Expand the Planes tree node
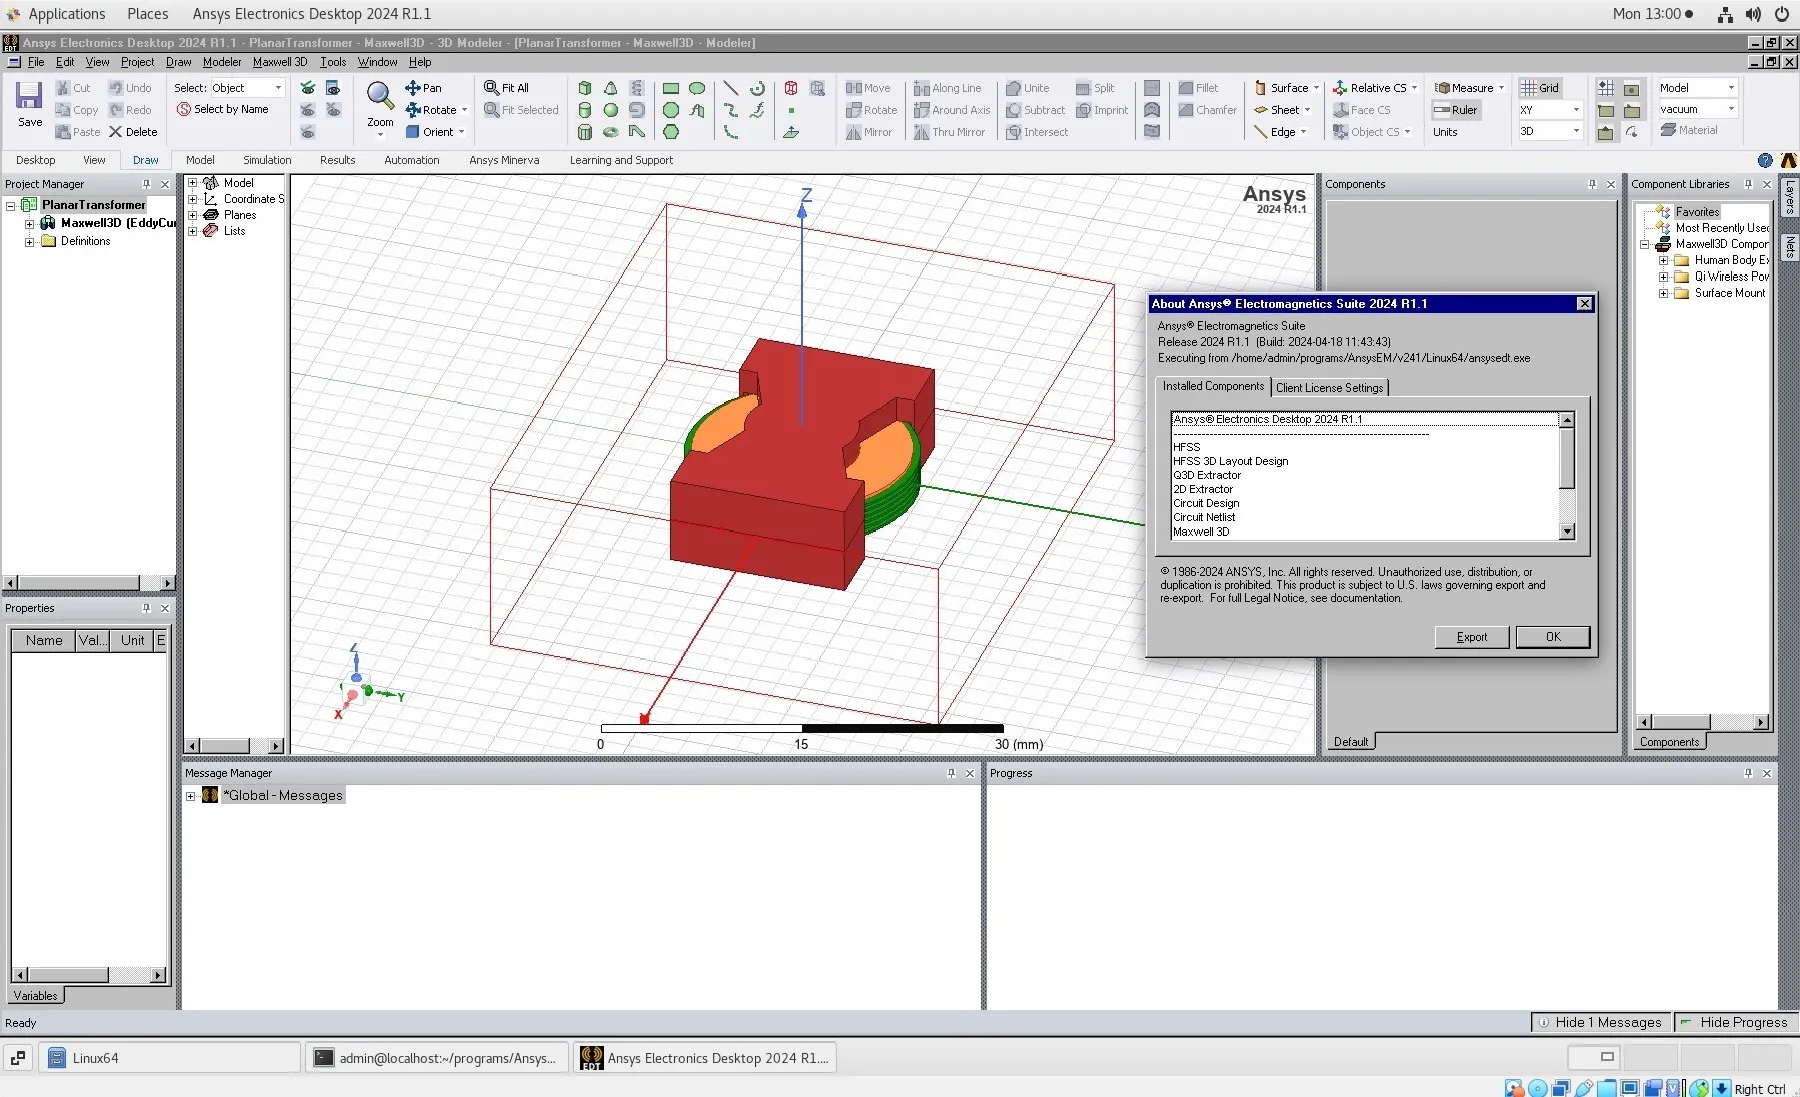 [193, 215]
